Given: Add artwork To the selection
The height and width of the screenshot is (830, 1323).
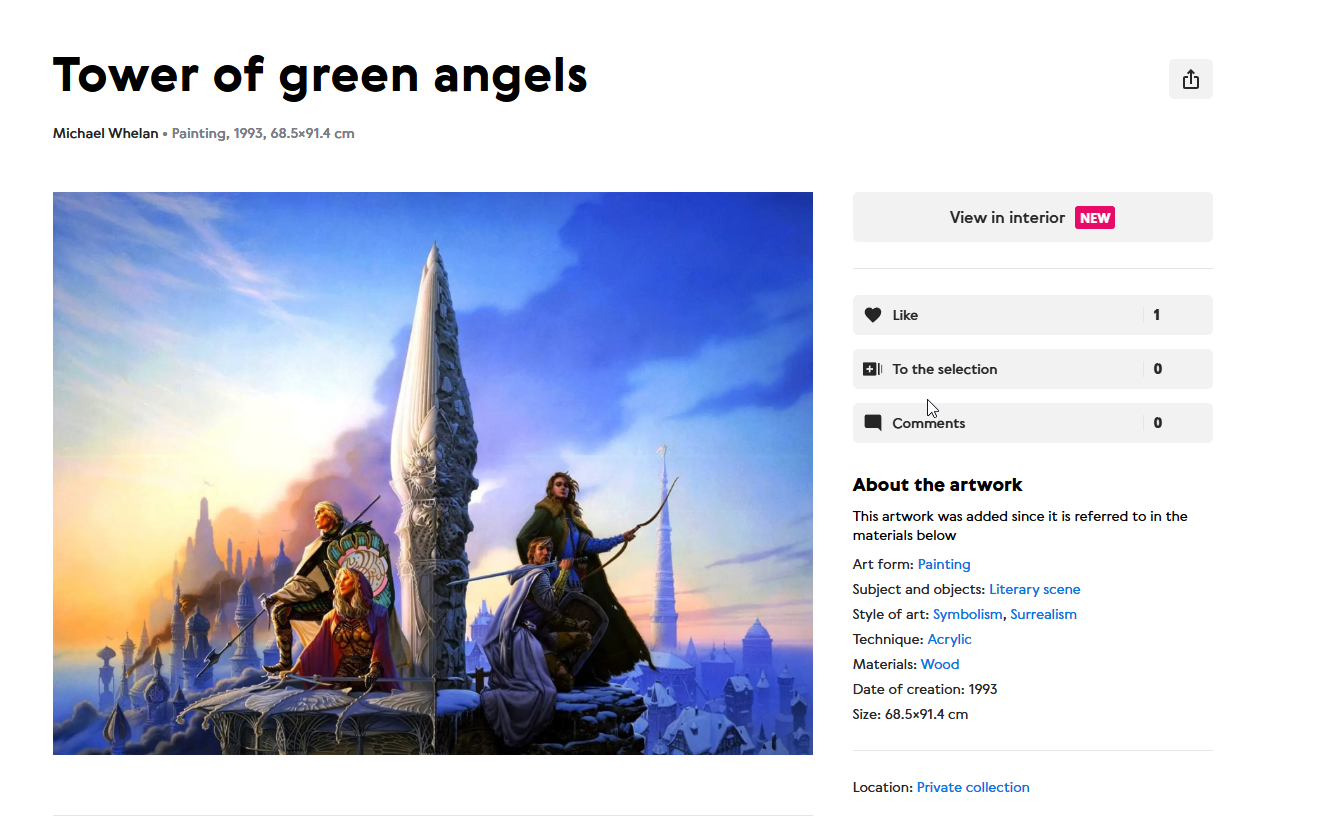Looking at the screenshot, I should point(1032,369).
